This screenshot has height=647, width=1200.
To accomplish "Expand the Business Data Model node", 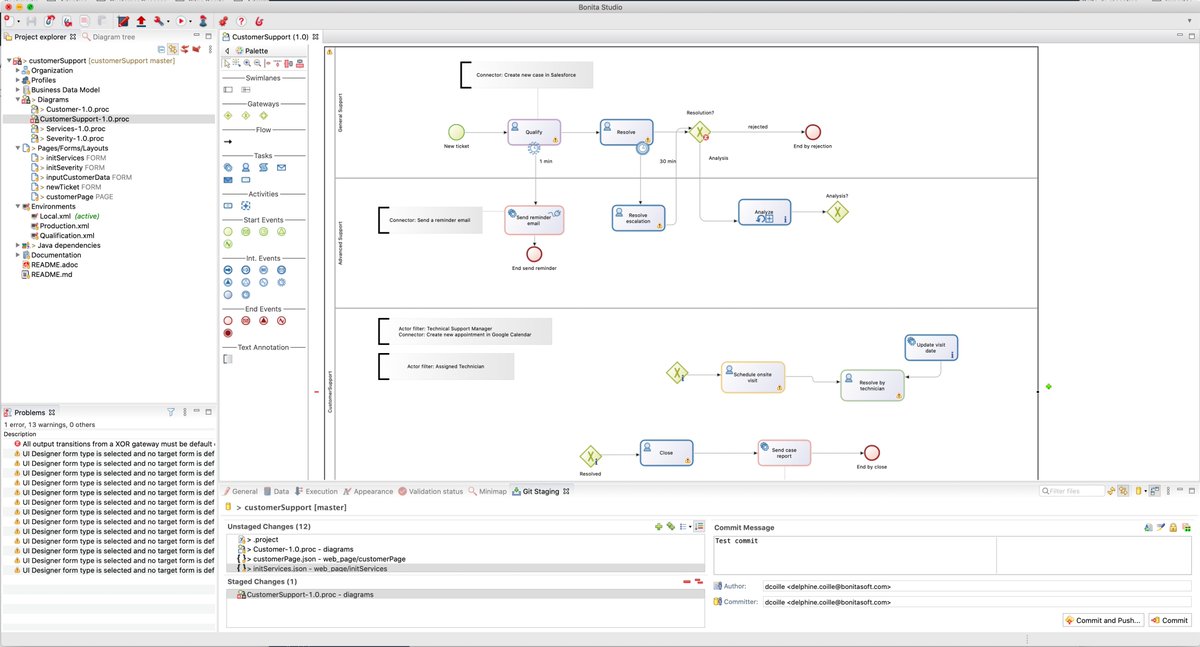I will tap(17, 89).
